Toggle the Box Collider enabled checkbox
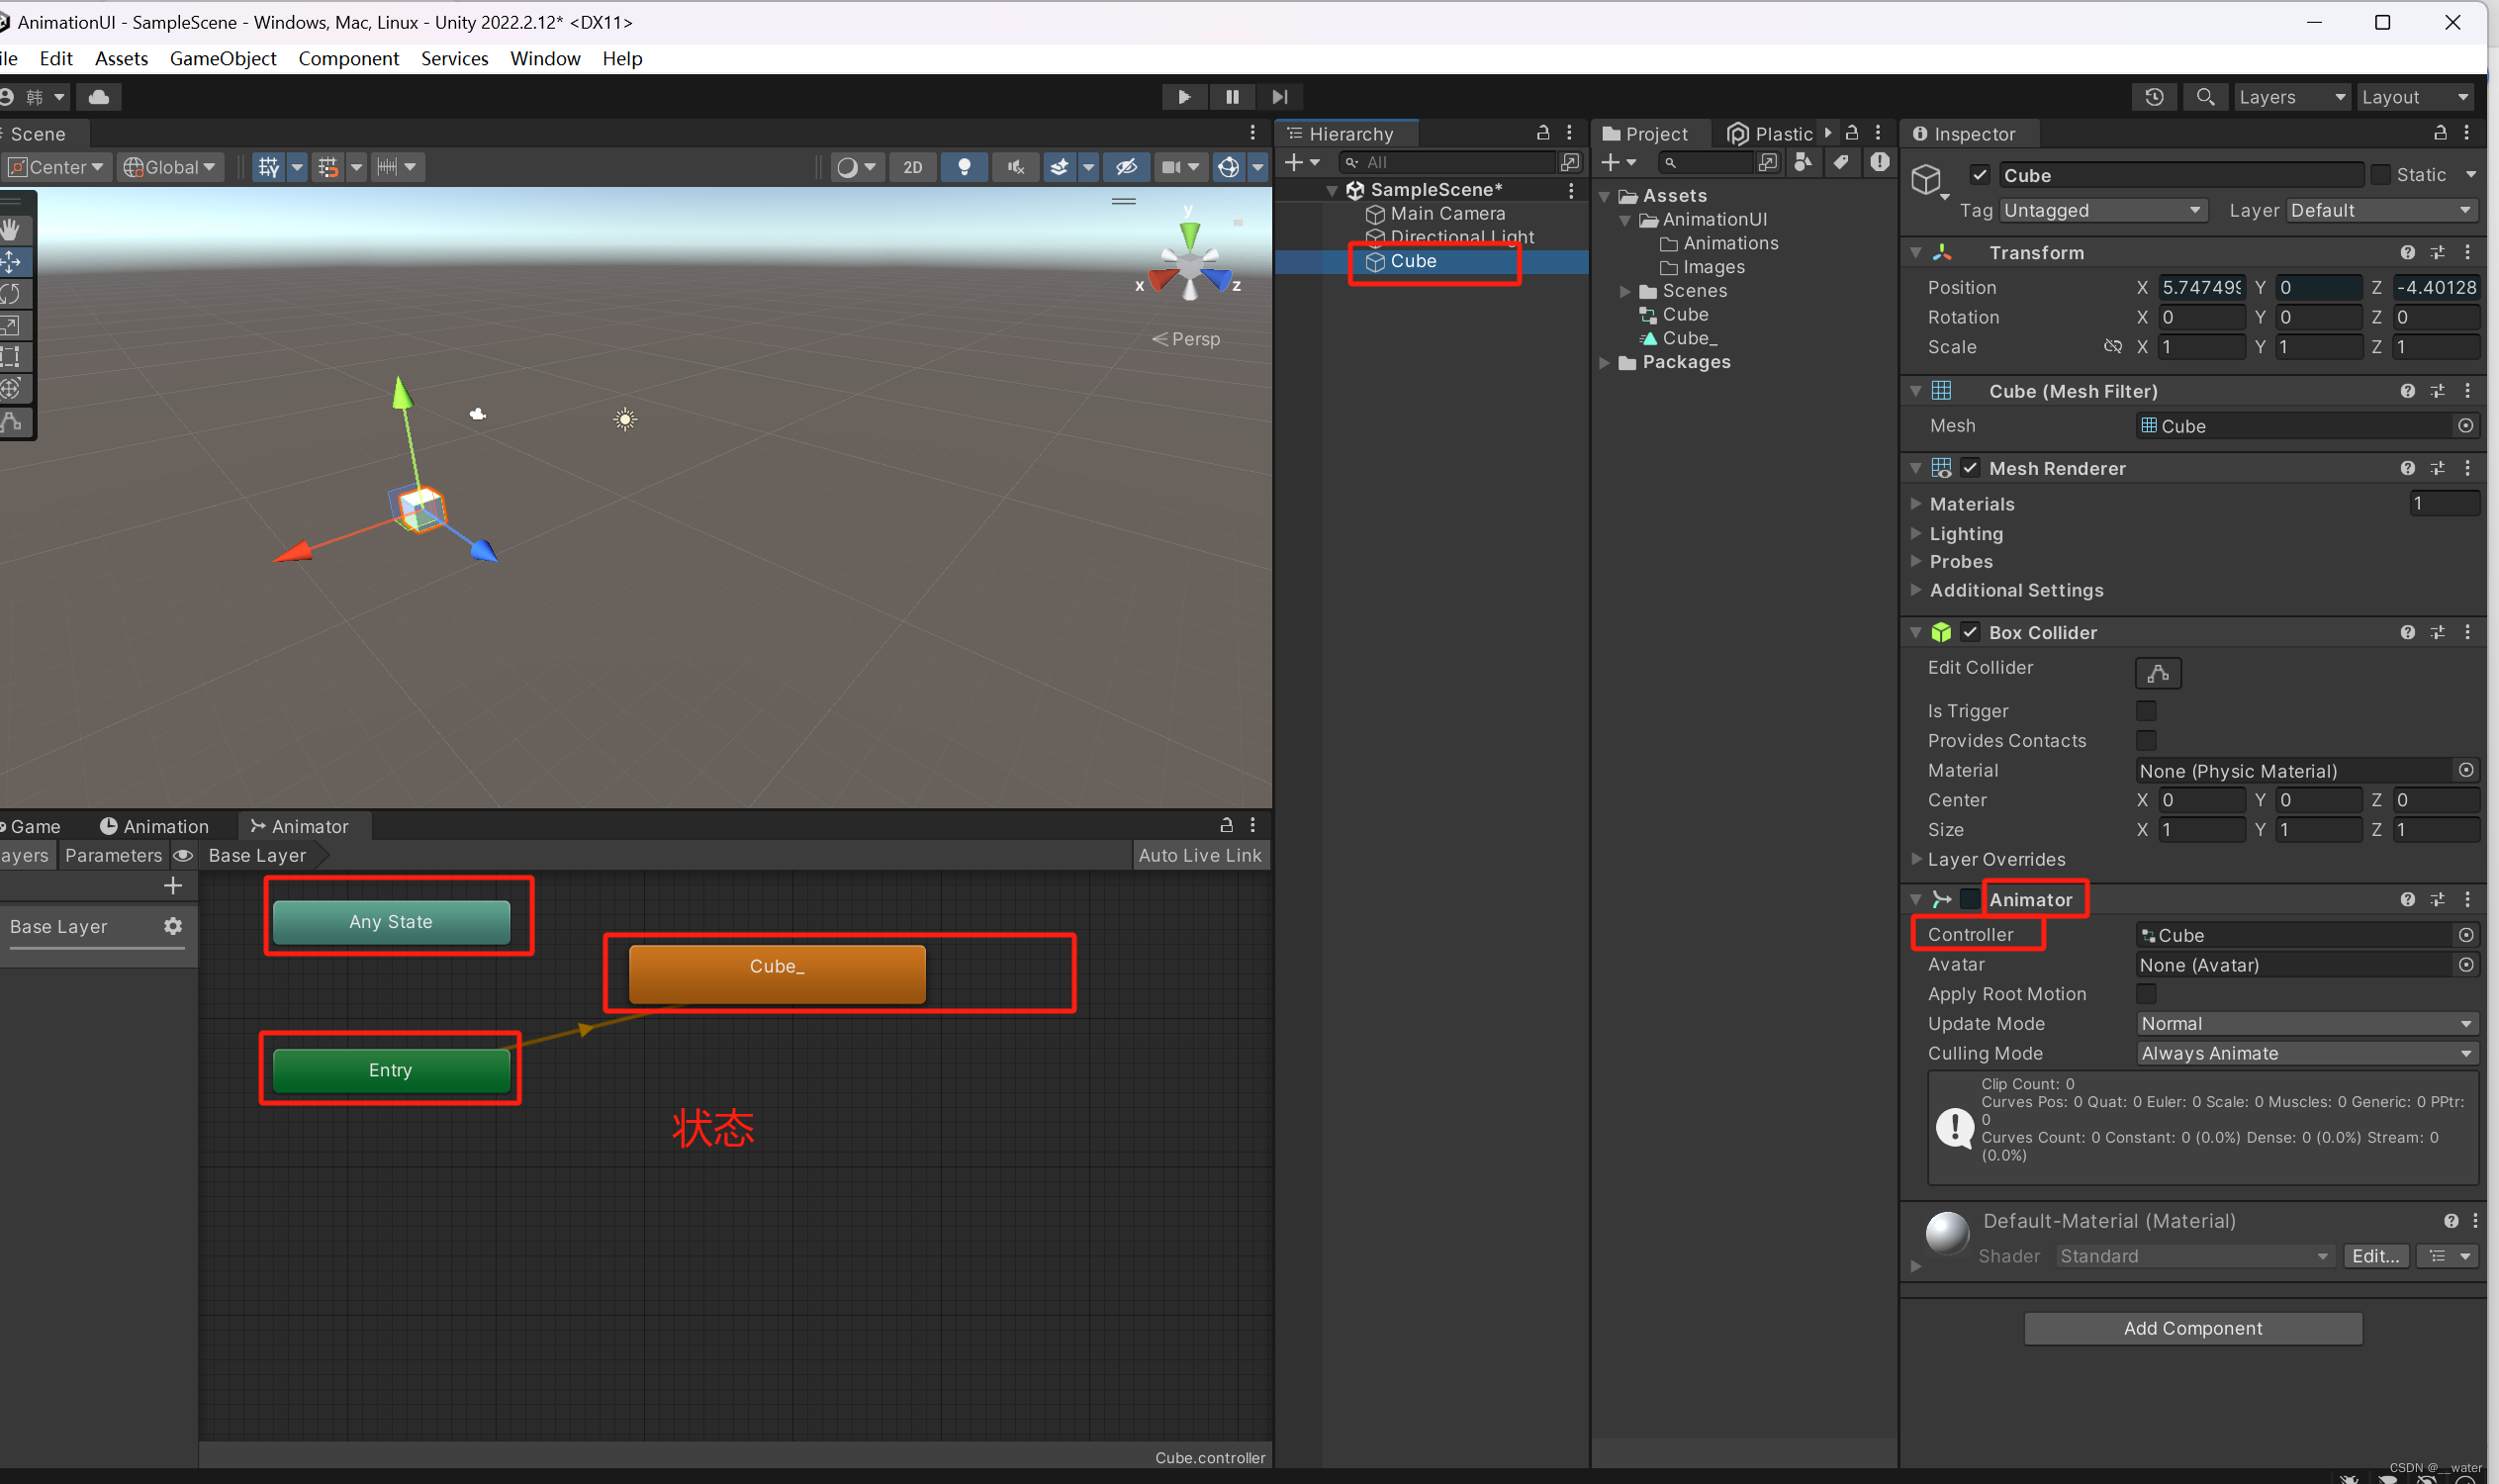The height and width of the screenshot is (1484, 2499). click(1969, 631)
